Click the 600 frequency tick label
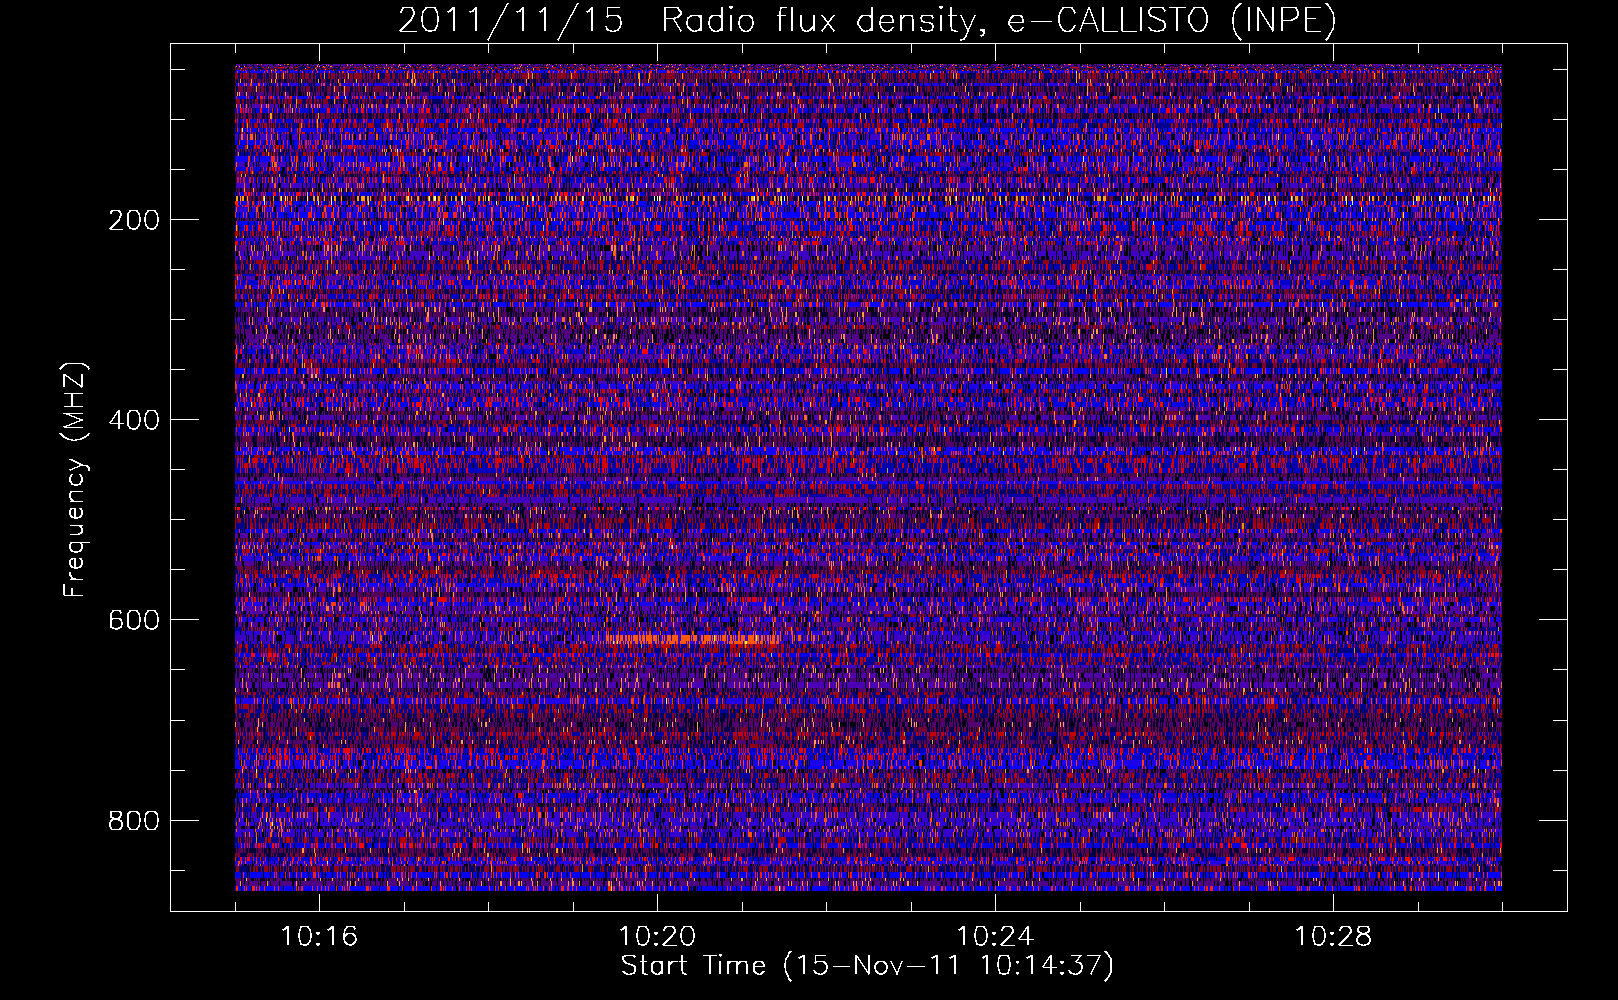The image size is (1618, 1000). pos(134,620)
